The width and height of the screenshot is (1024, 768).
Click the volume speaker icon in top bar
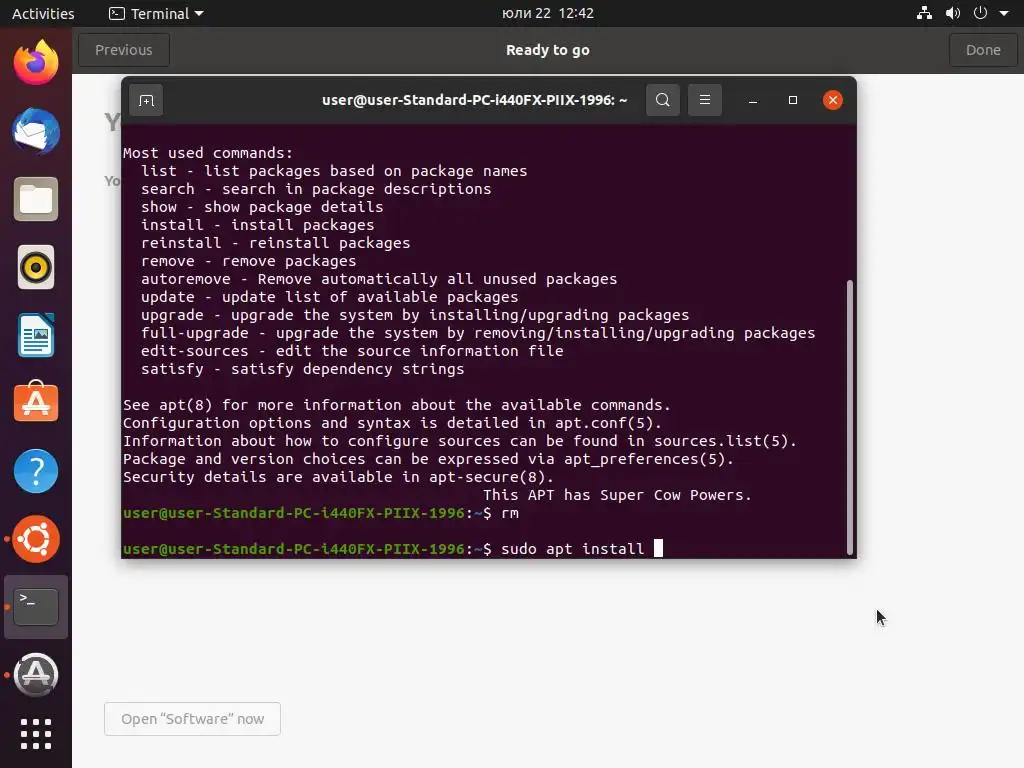coord(953,13)
